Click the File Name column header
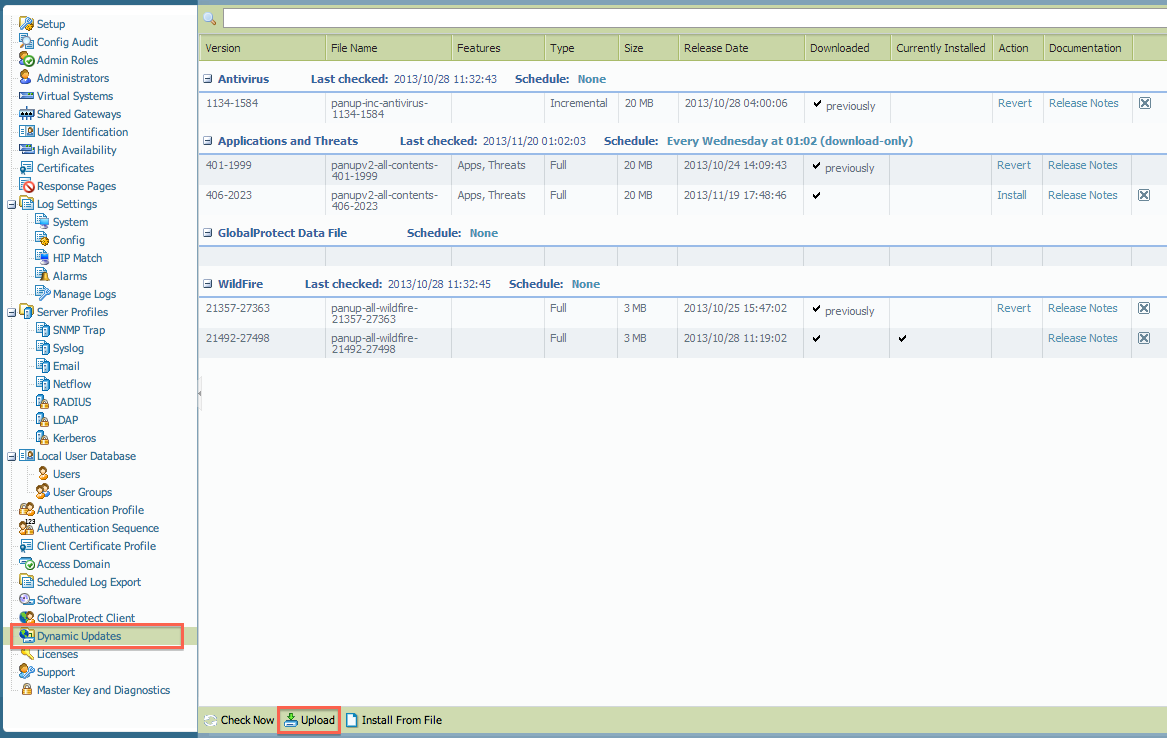The height and width of the screenshot is (738, 1167). (389, 48)
